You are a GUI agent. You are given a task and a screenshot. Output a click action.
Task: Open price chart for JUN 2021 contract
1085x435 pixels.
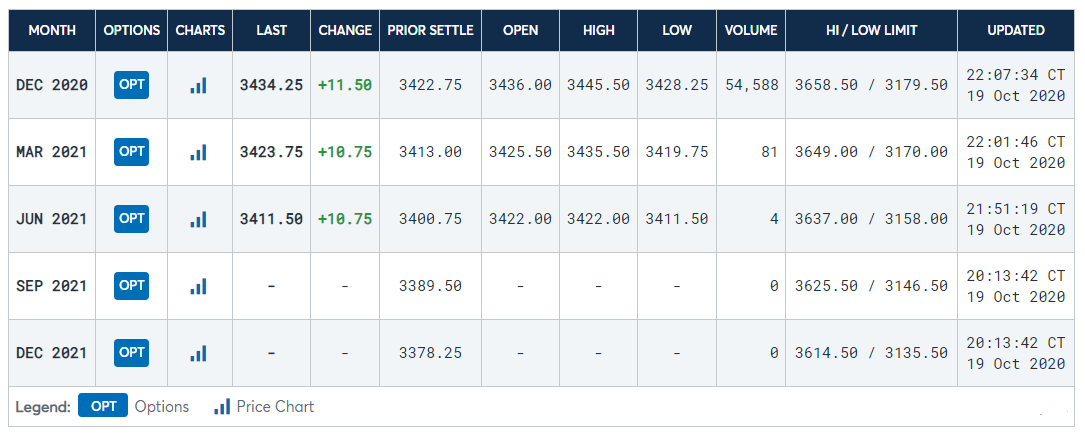[198, 219]
